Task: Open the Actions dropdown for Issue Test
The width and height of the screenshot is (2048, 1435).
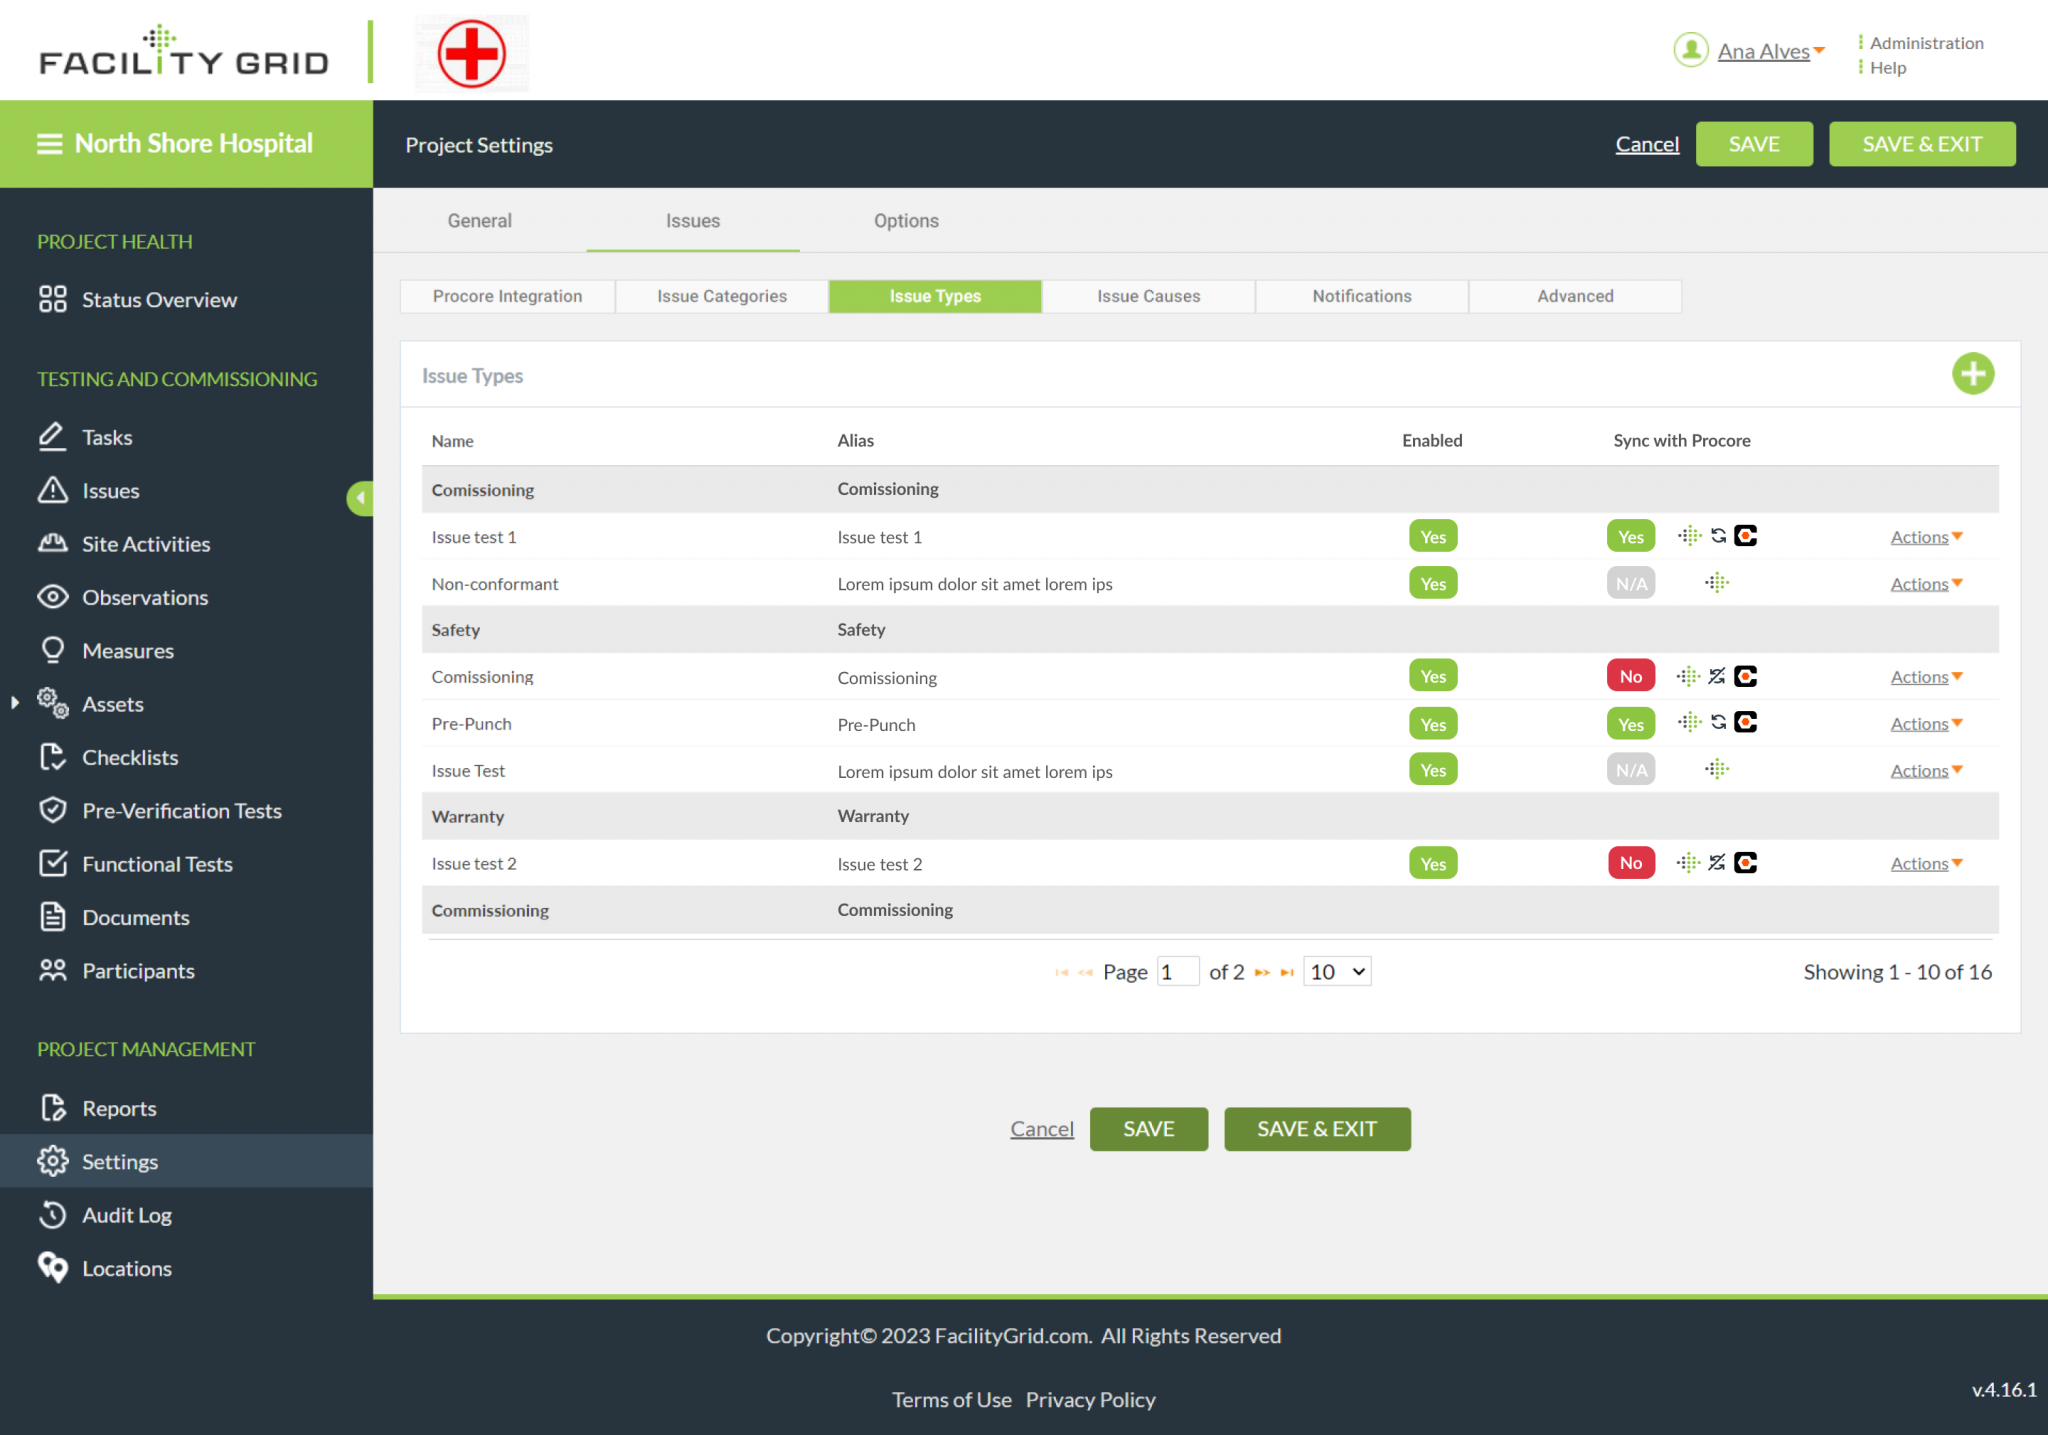Action: pos(1925,770)
